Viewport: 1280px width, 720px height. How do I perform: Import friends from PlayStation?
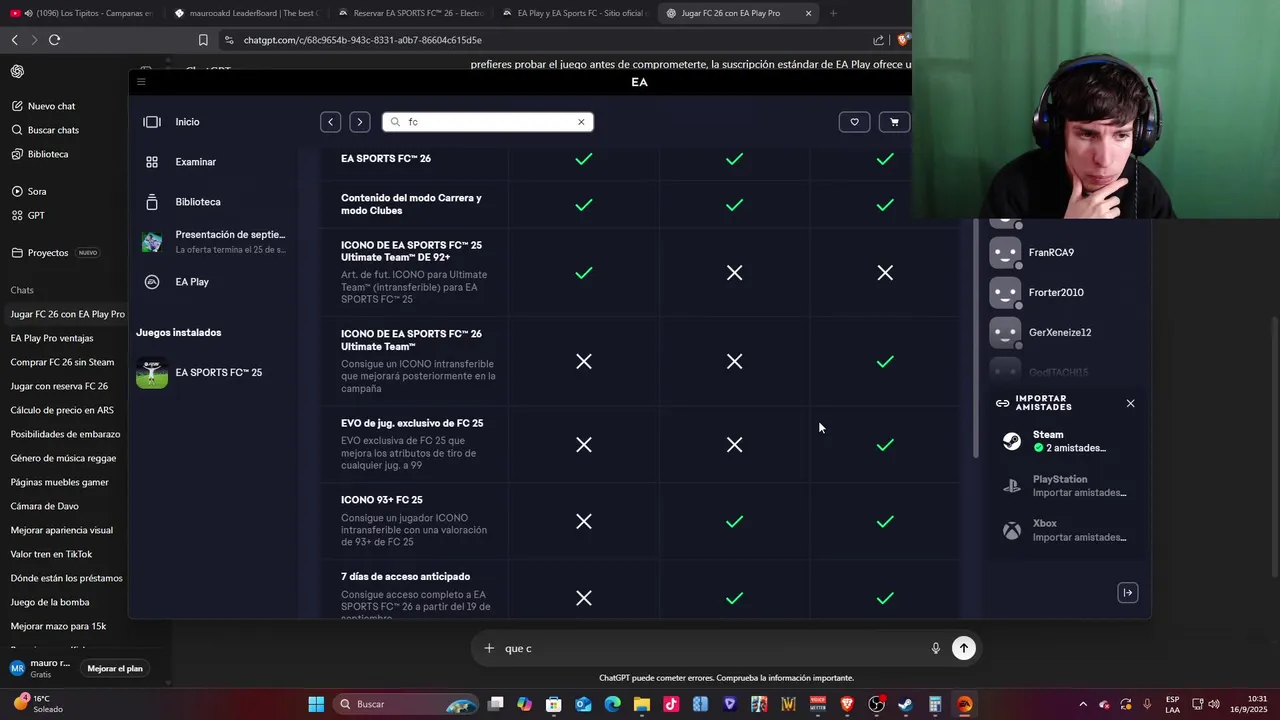(1068, 486)
